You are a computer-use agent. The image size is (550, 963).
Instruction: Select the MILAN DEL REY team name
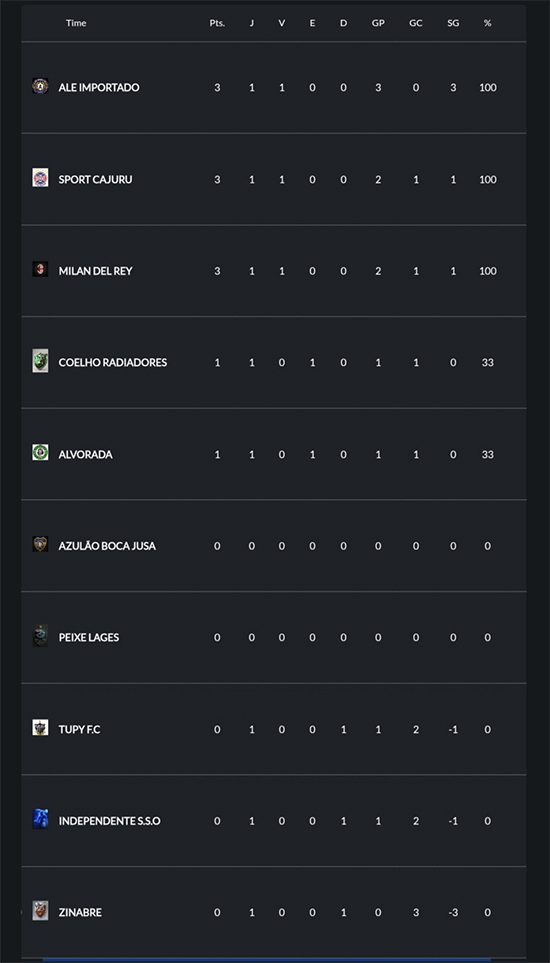click(95, 271)
